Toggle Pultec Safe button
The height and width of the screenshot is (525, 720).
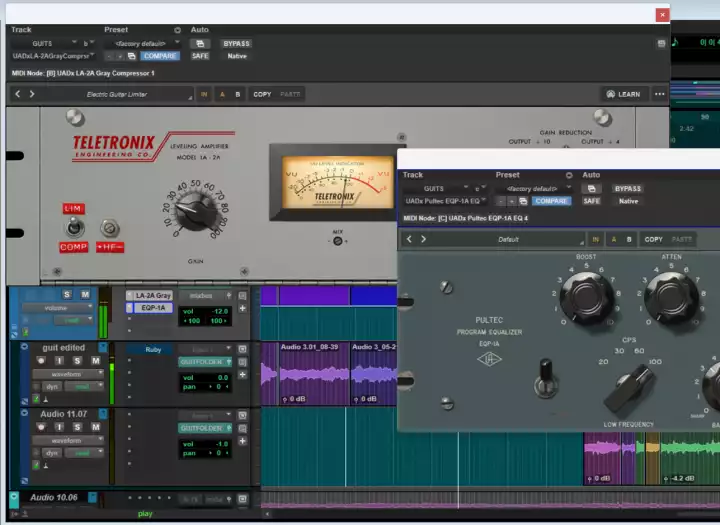click(591, 201)
